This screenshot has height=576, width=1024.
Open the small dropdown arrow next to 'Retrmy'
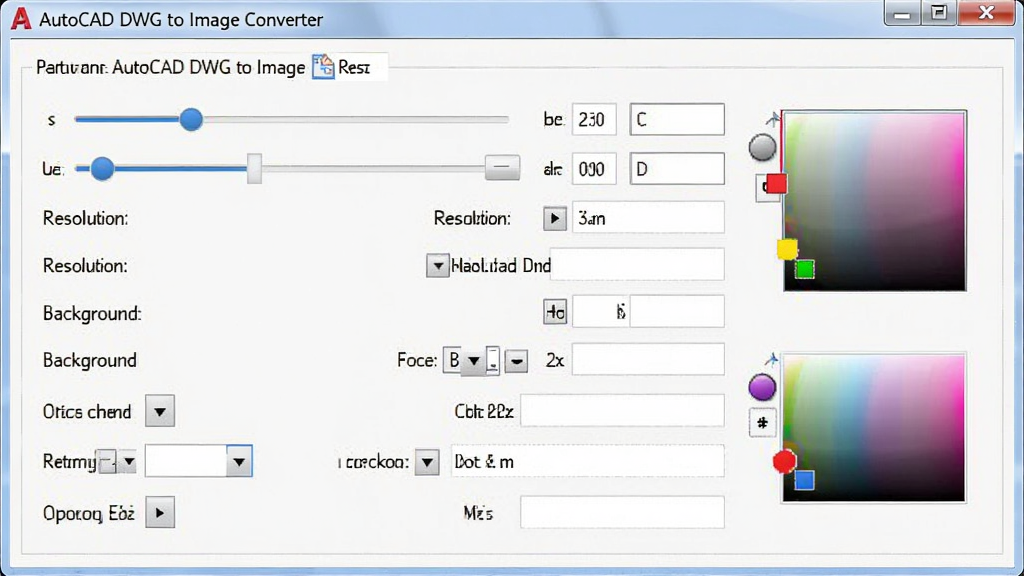(x=129, y=462)
